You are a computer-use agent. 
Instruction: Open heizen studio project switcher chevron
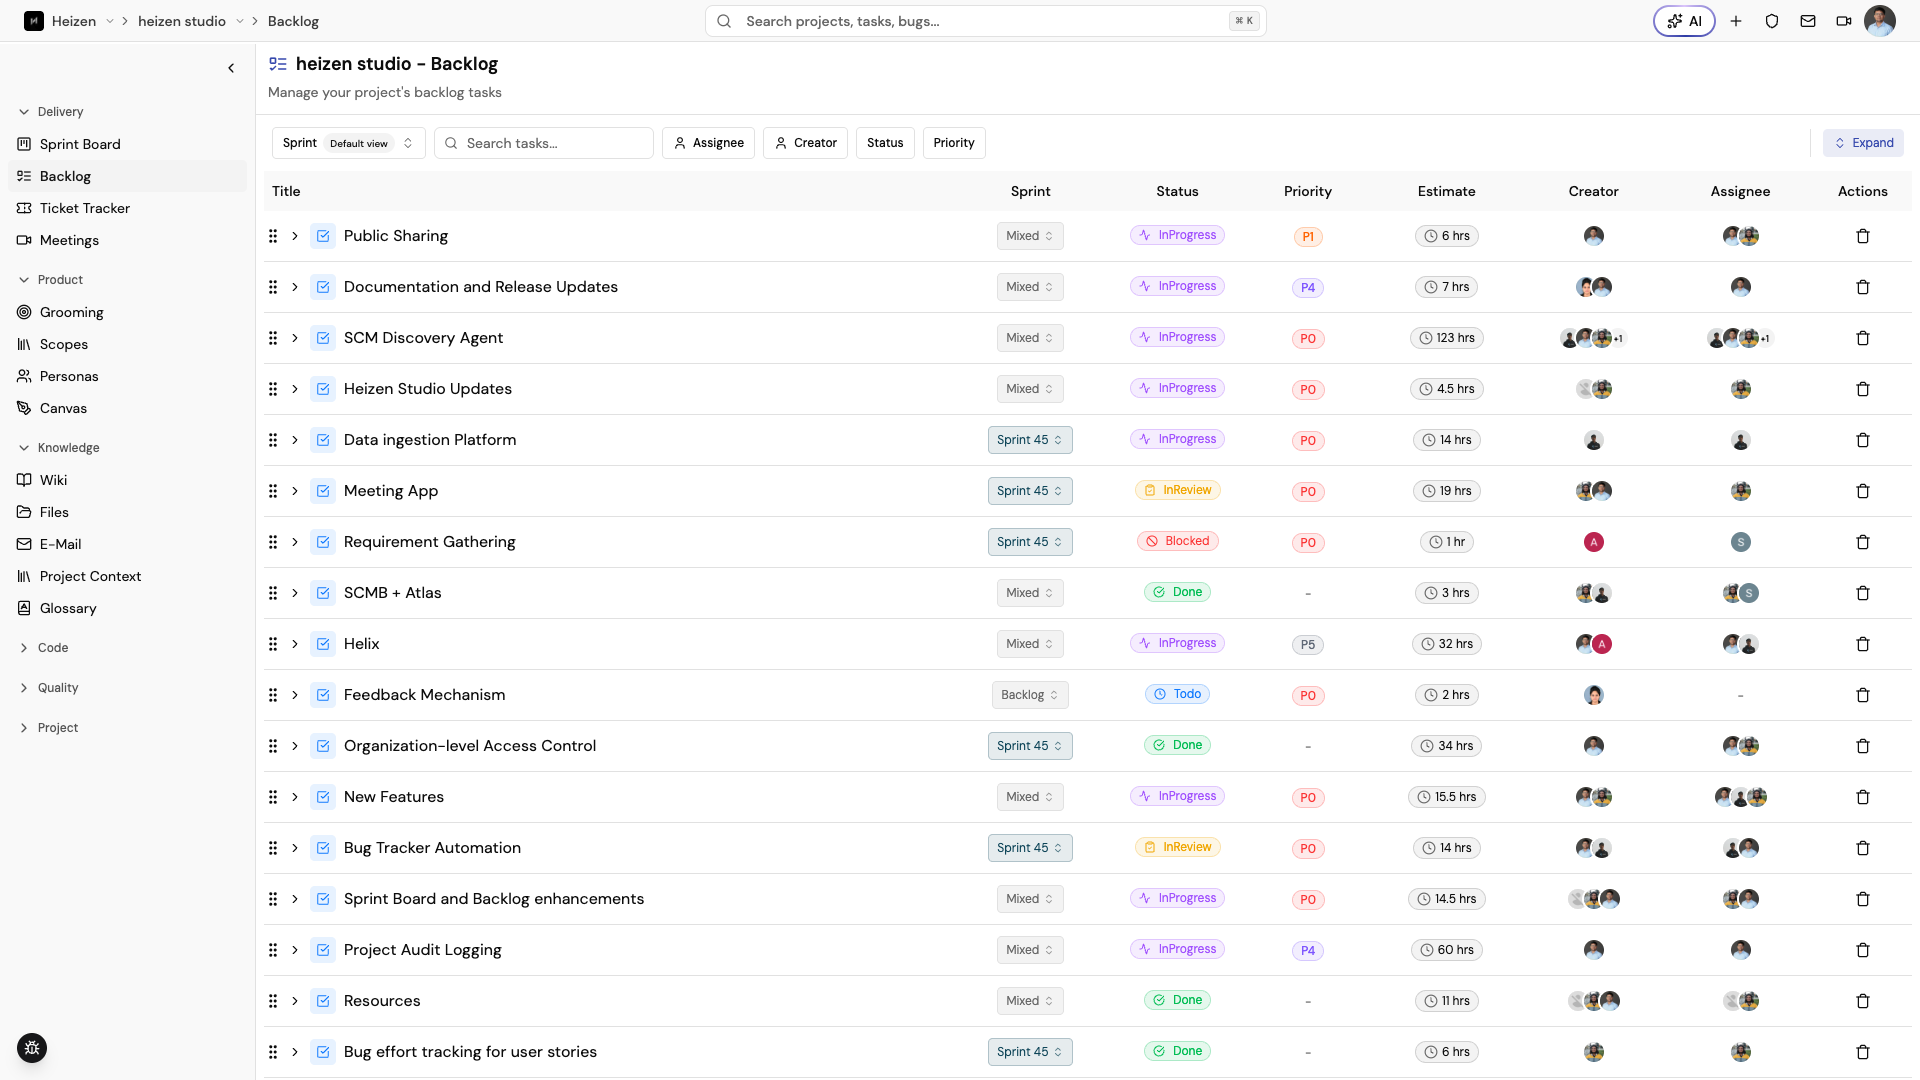point(240,21)
